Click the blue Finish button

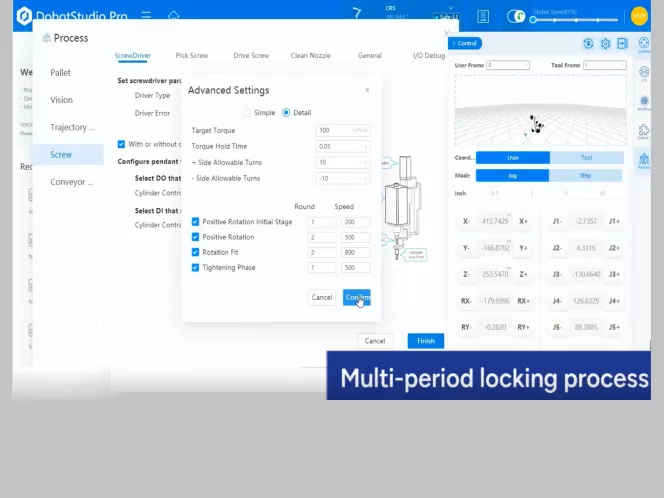tap(426, 341)
